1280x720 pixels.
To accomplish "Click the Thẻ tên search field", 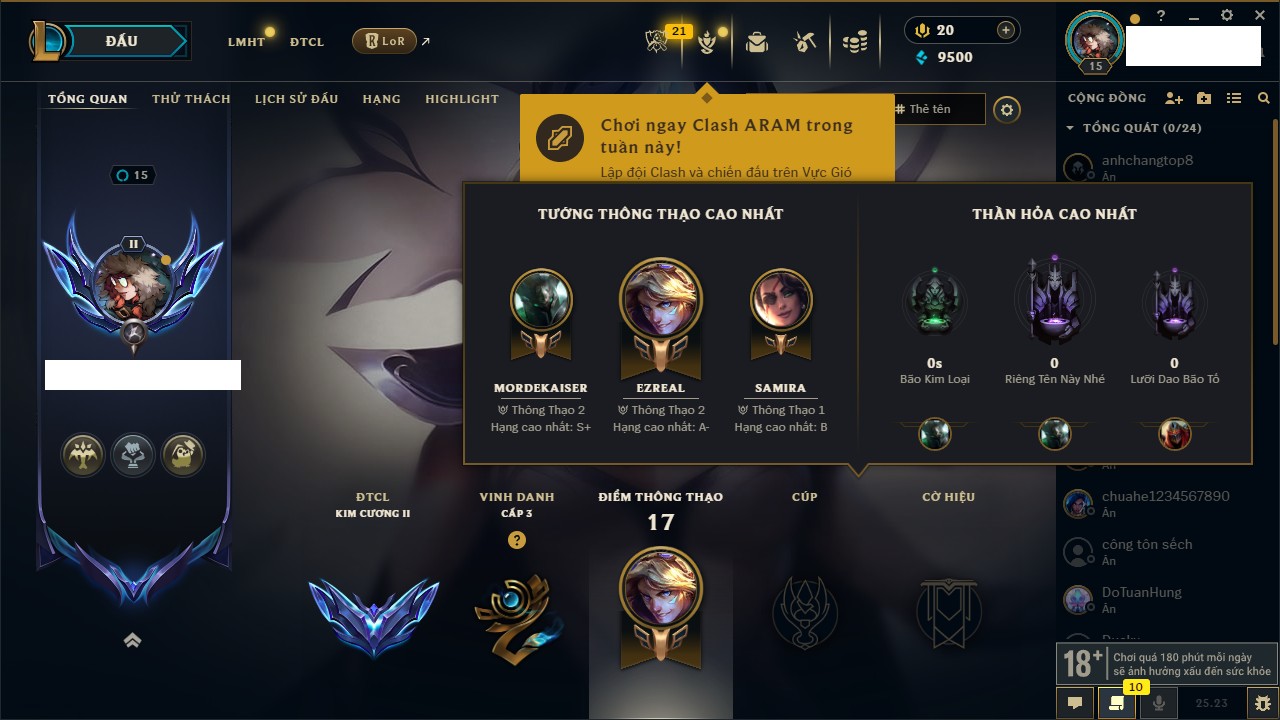I will pos(938,109).
